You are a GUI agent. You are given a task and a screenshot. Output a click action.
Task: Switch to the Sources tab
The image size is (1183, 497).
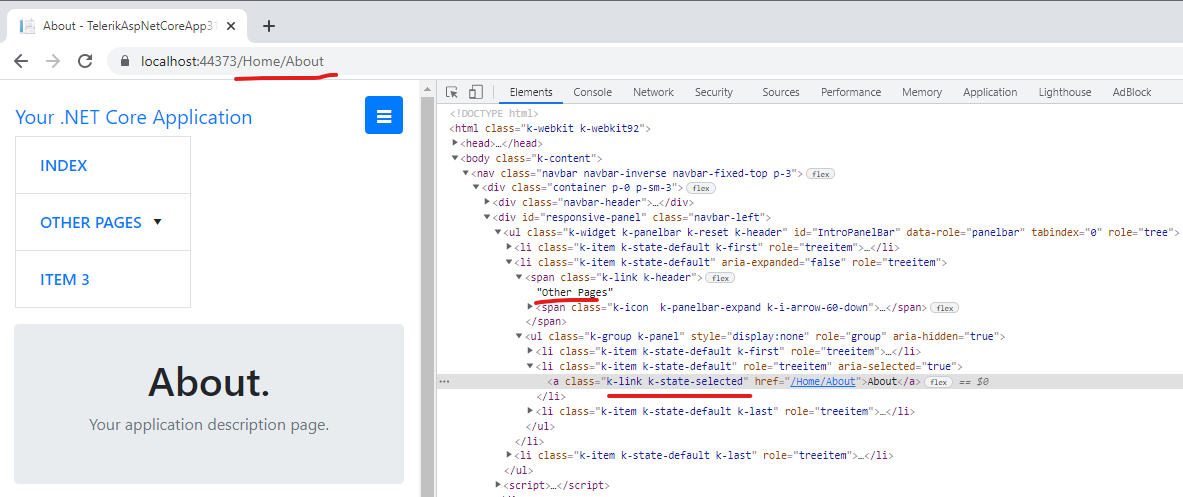click(x=781, y=92)
